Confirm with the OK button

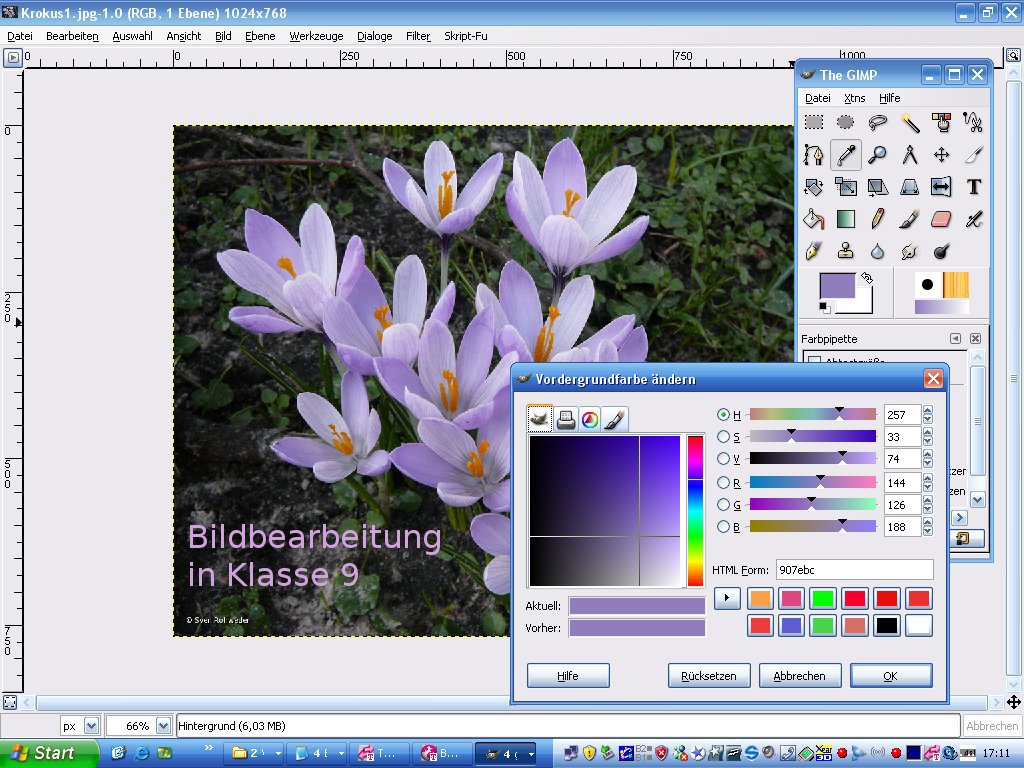tap(890, 675)
